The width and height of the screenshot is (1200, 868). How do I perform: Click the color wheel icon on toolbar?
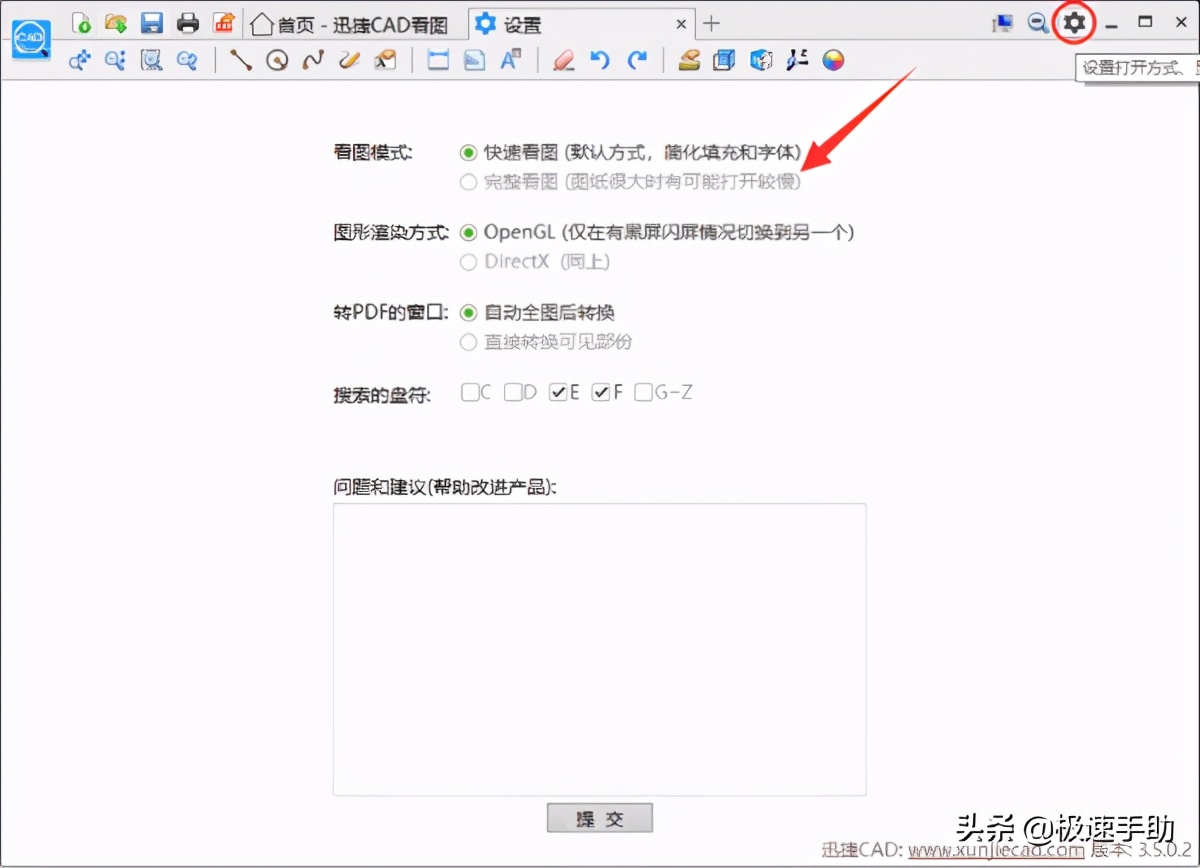tap(833, 60)
